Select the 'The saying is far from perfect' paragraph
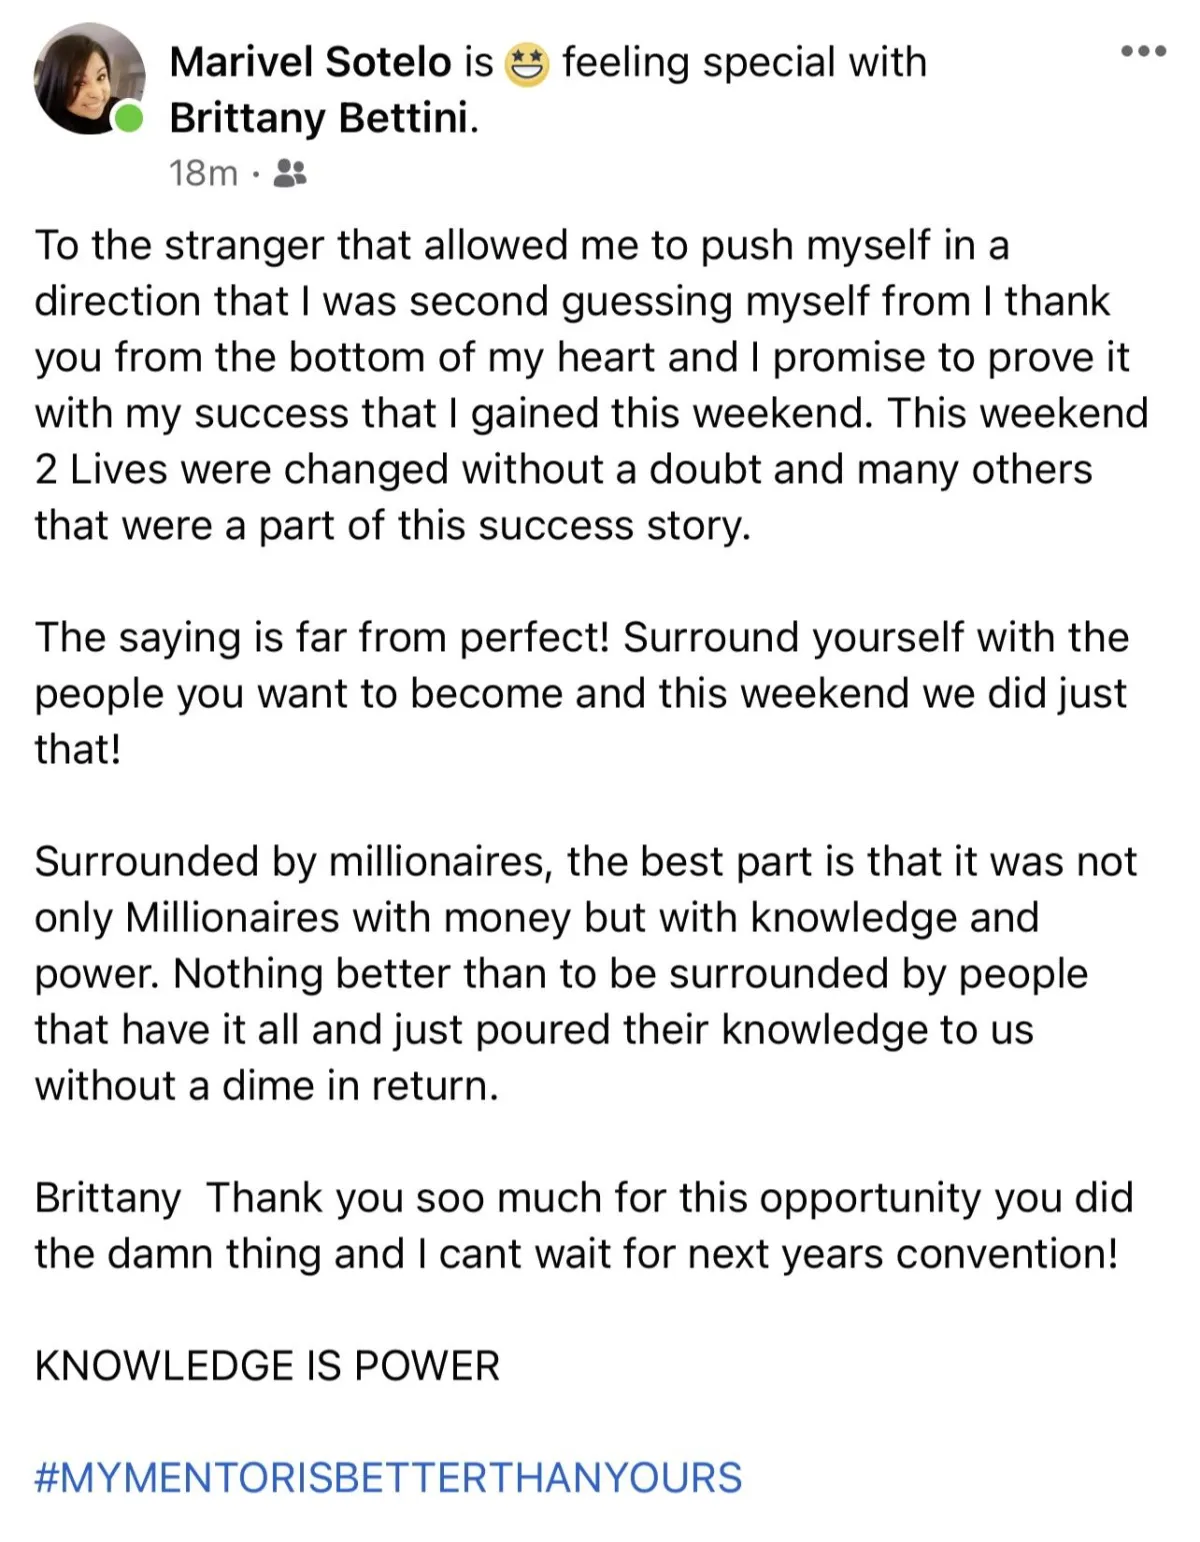The image size is (1200, 1542). point(582,693)
